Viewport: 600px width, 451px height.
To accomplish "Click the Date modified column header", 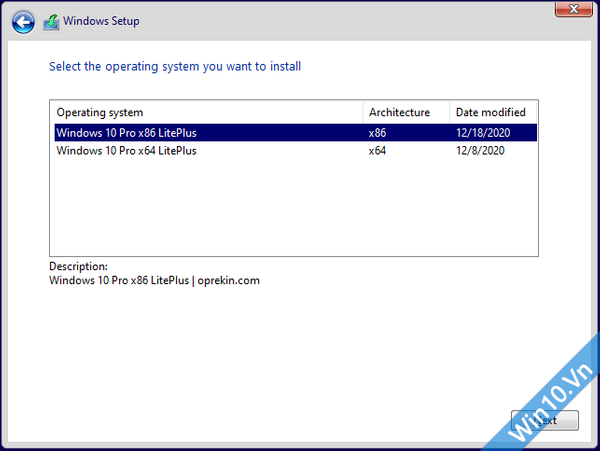I will 490,112.
